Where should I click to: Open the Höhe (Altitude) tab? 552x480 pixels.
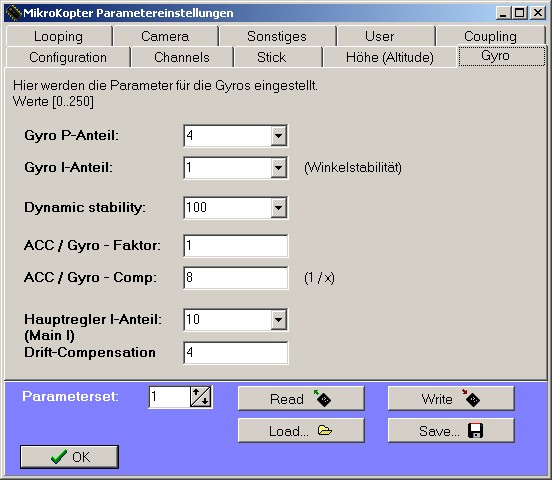point(390,57)
